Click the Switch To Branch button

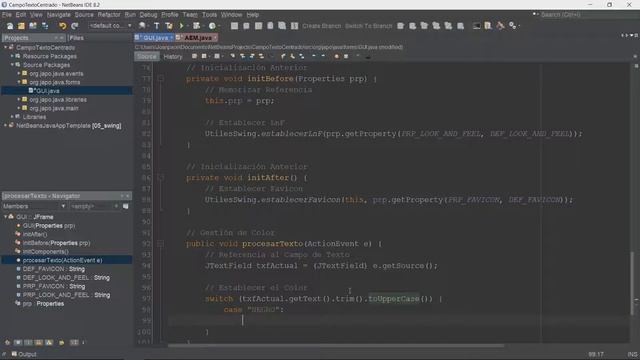click(369, 26)
